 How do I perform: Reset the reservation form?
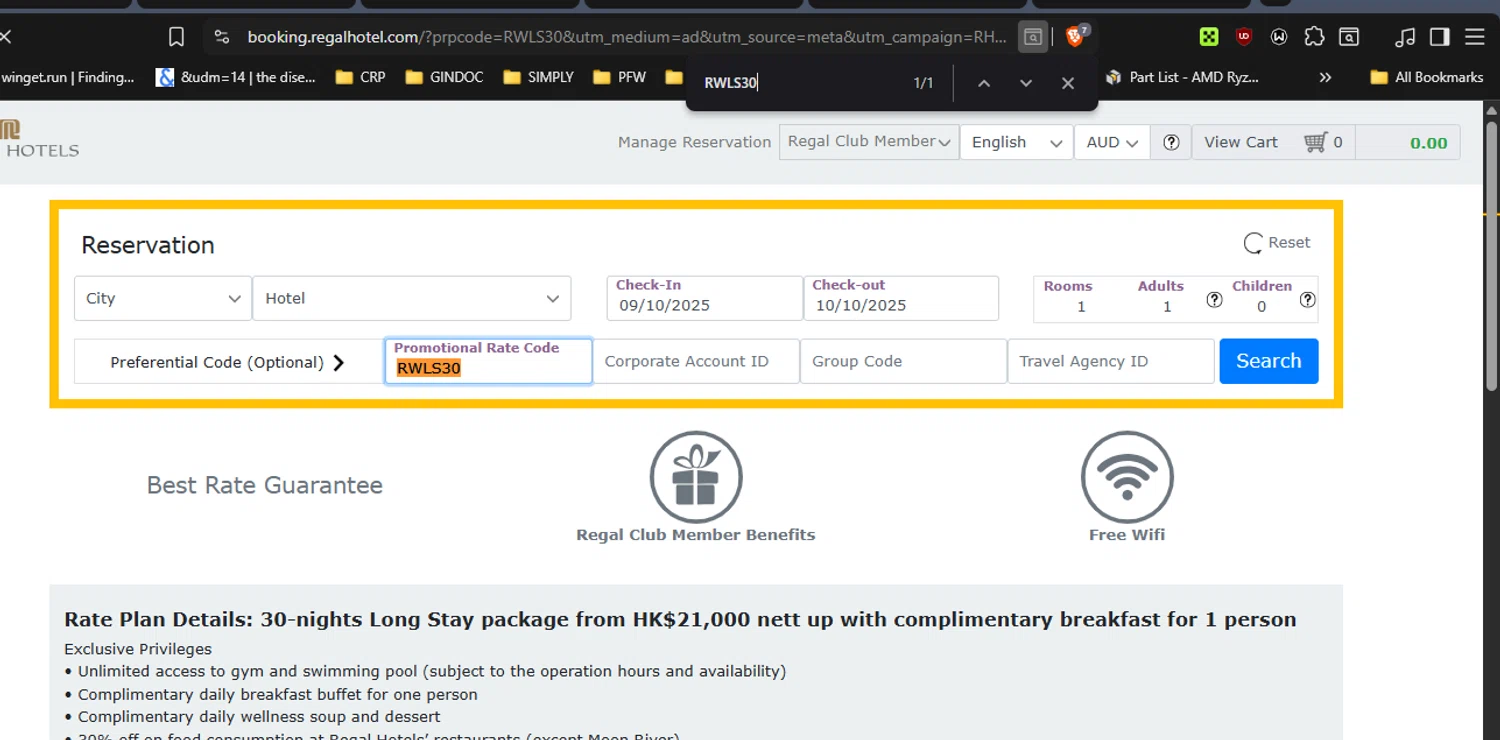[x=1277, y=242]
